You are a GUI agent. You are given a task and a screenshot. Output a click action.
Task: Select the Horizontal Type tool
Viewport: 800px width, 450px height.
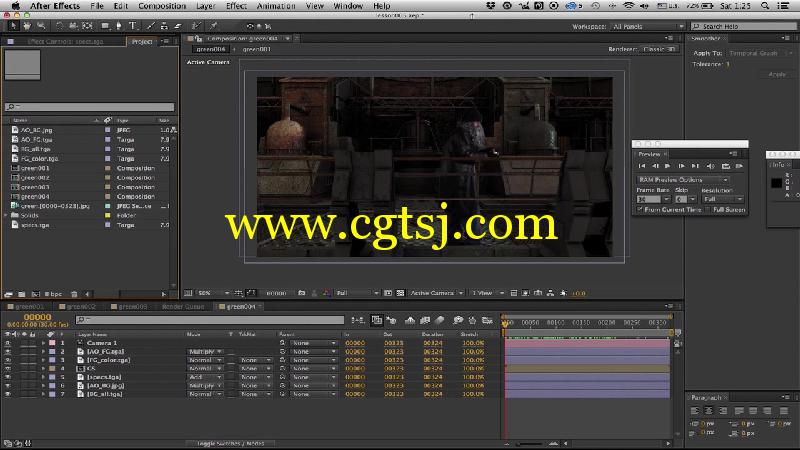[133, 26]
